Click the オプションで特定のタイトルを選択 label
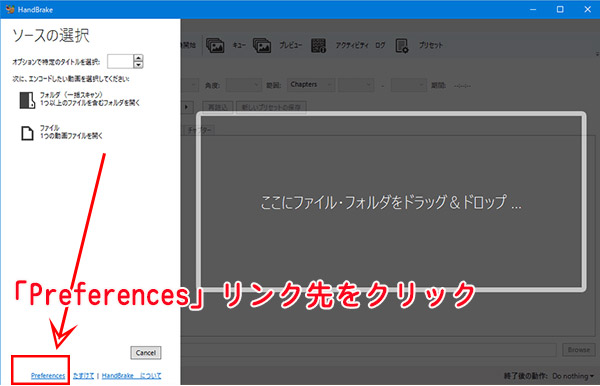Viewport: 600px width, 386px height. click(56, 62)
